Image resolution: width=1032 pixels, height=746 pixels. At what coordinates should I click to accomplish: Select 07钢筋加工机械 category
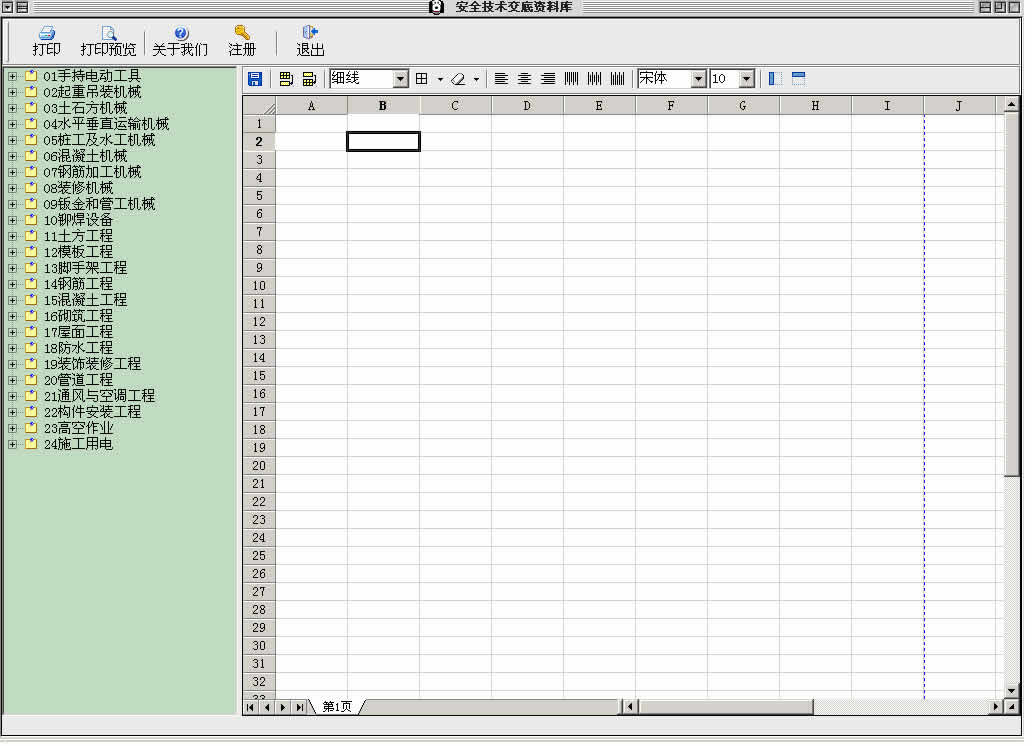[92, 173]
